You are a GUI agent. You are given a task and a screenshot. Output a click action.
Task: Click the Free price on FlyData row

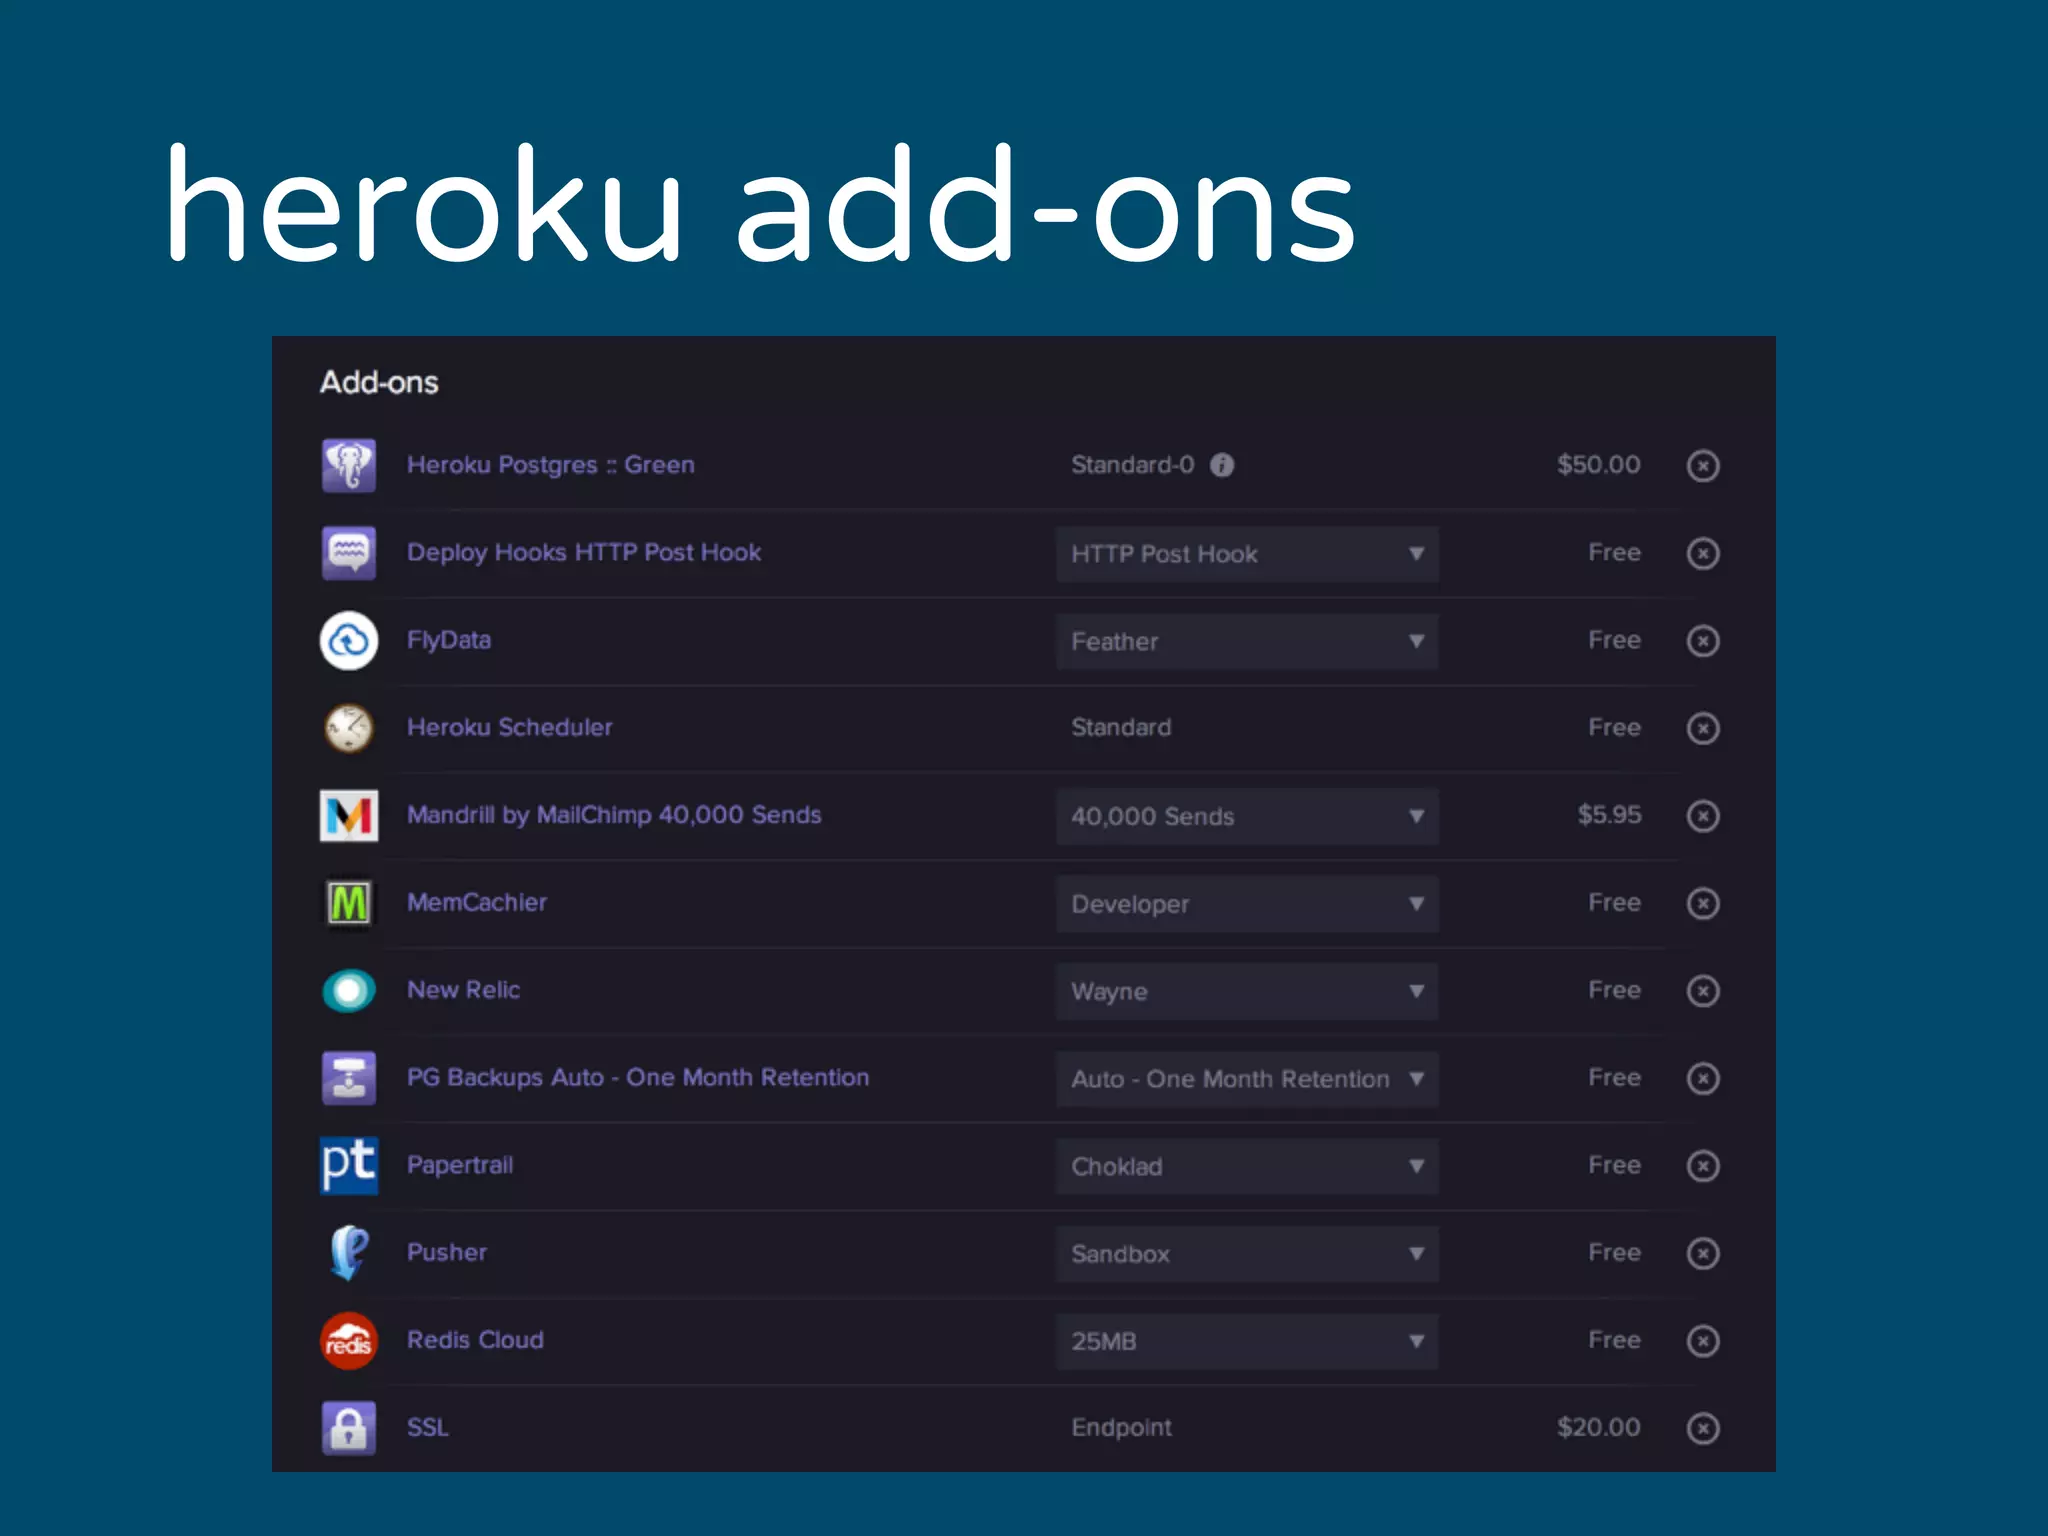1614,640
